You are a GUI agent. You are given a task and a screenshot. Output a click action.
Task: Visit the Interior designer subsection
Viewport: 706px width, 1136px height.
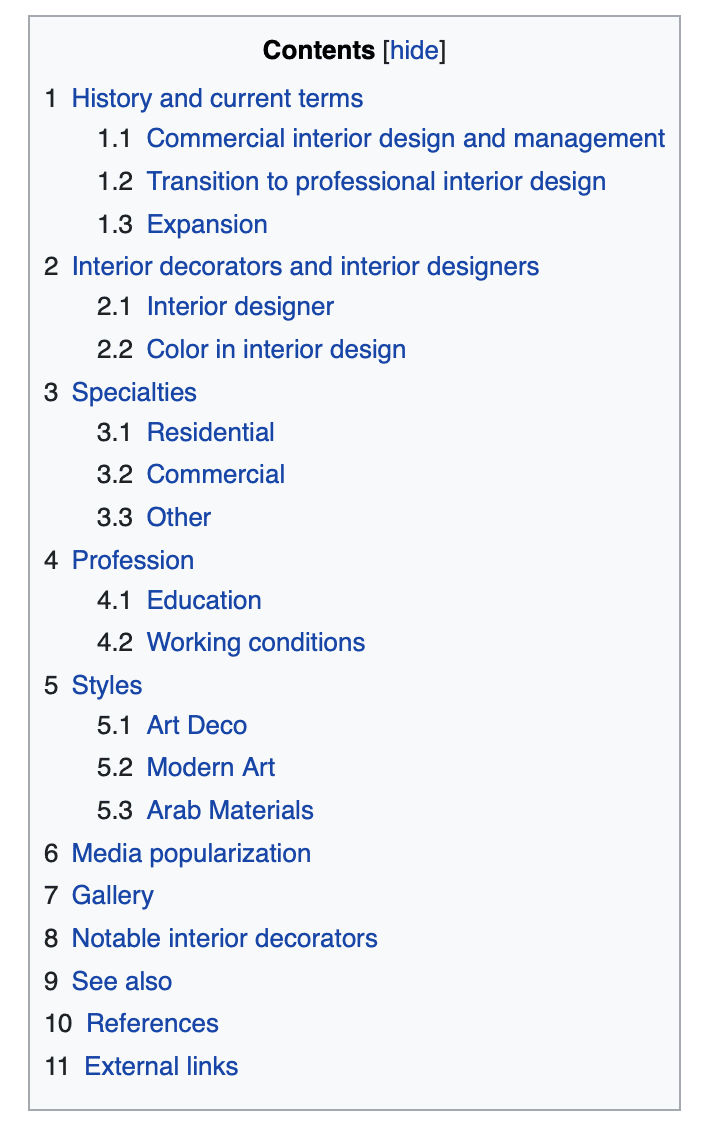coord(239,306)
